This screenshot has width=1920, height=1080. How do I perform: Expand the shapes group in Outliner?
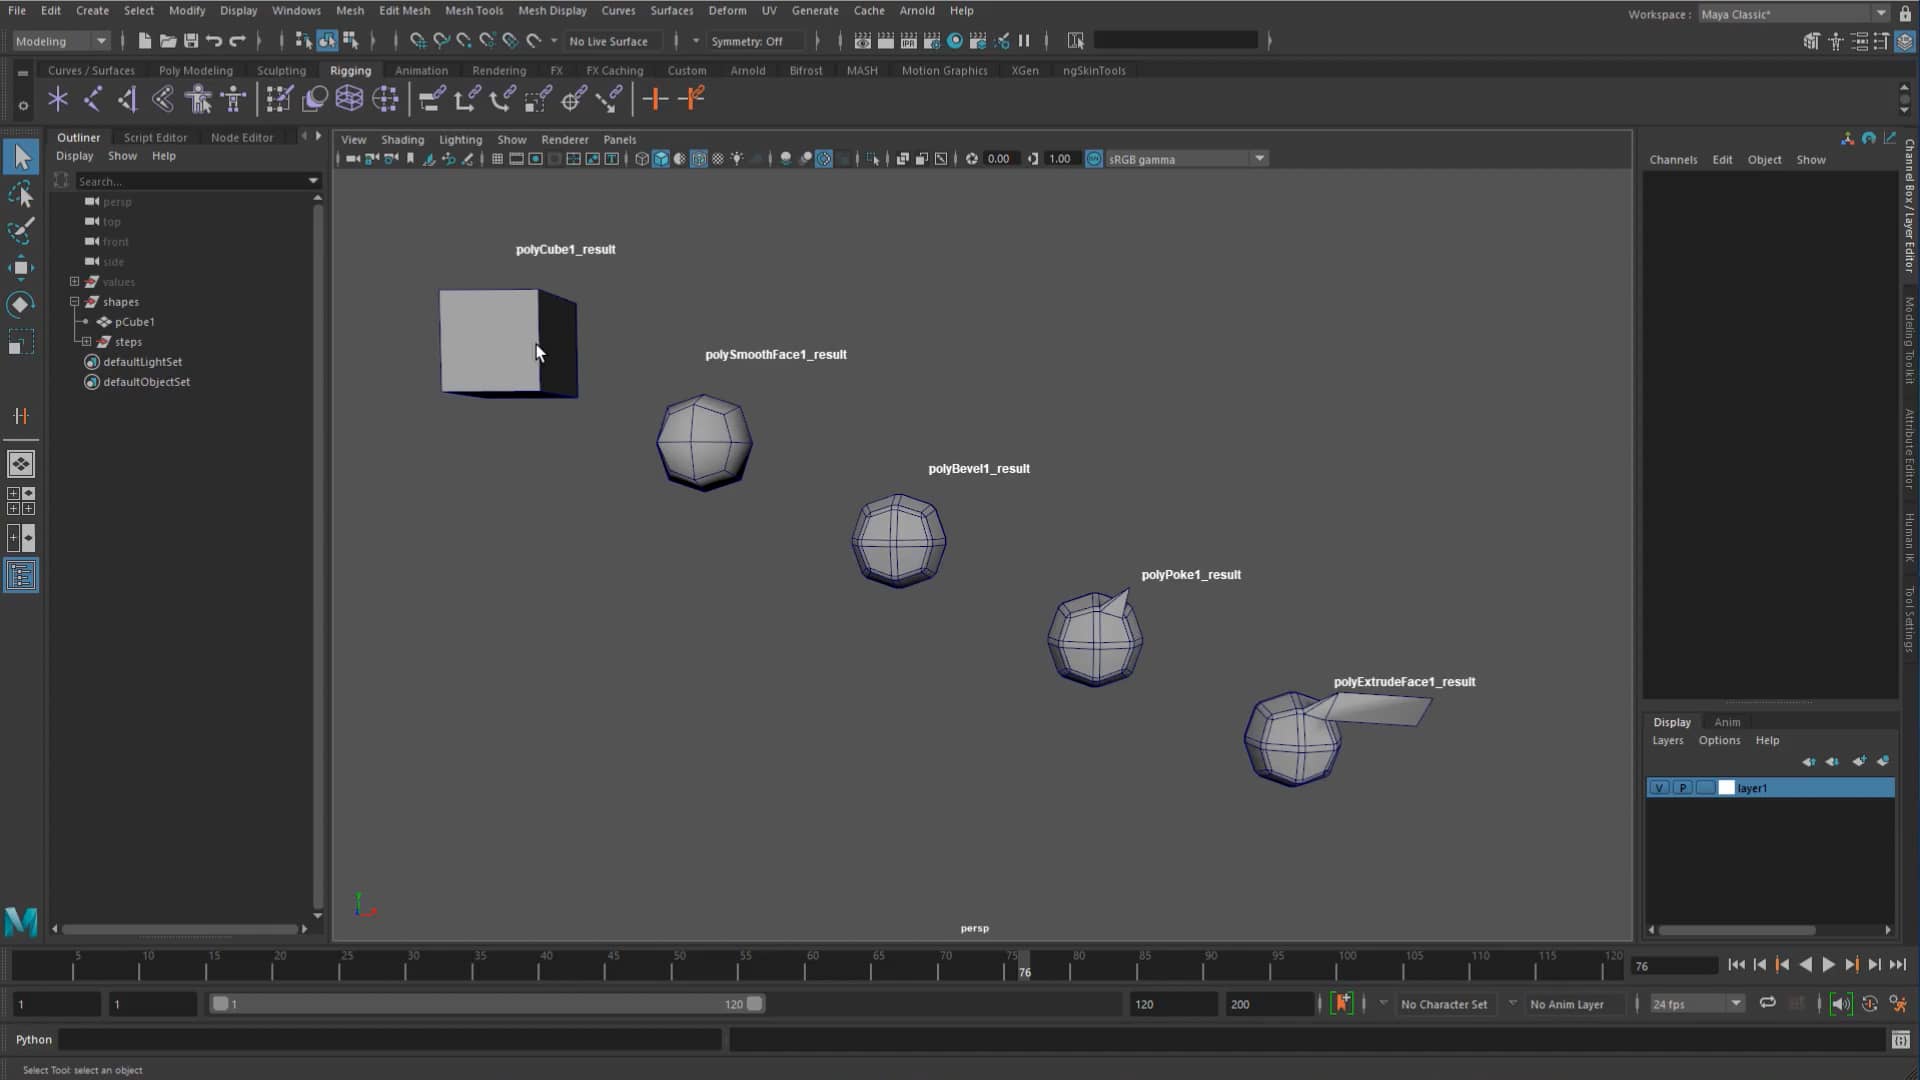74,301
